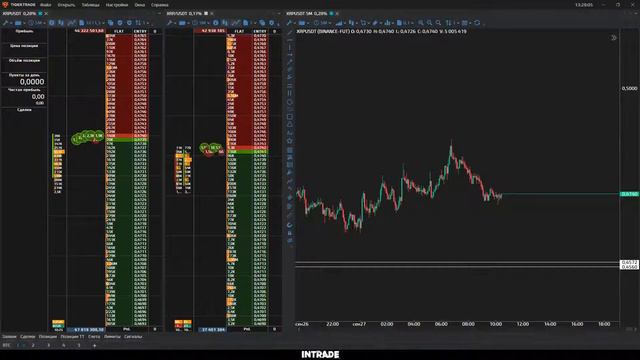Click the document icon in first order book toolbar
Viewport: 640px width, 360px height.
point(82,23)
